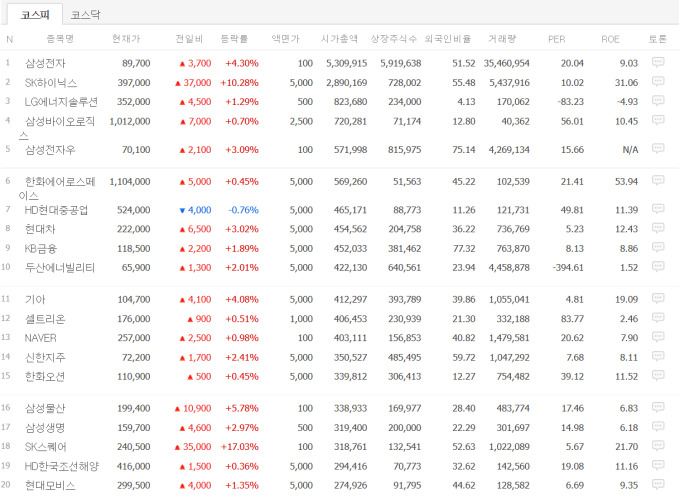Viewport: 680px width, 498px height.
Task: Open discussion board icon for SK하이닉스
Action: tap(658, 82)
